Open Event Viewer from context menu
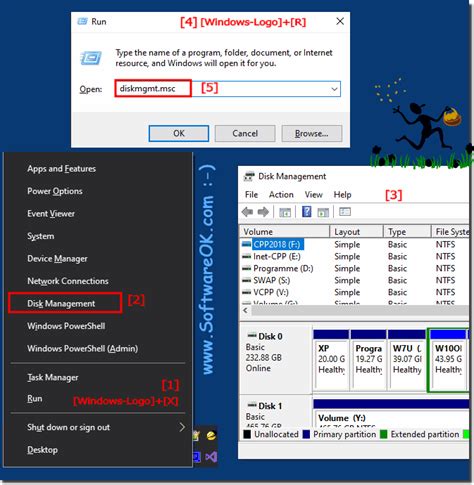Screen dimensions: 474x485 (51, 214)
